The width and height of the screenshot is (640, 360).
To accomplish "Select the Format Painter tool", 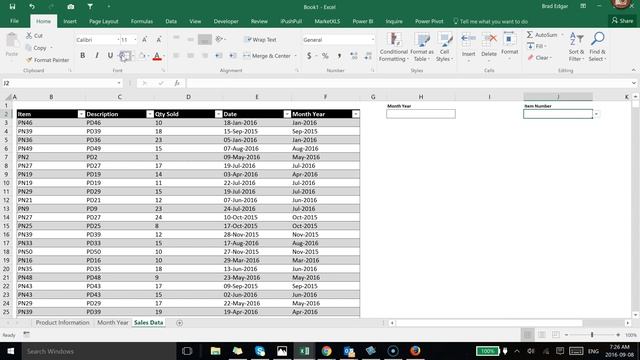I will (47, 60).
